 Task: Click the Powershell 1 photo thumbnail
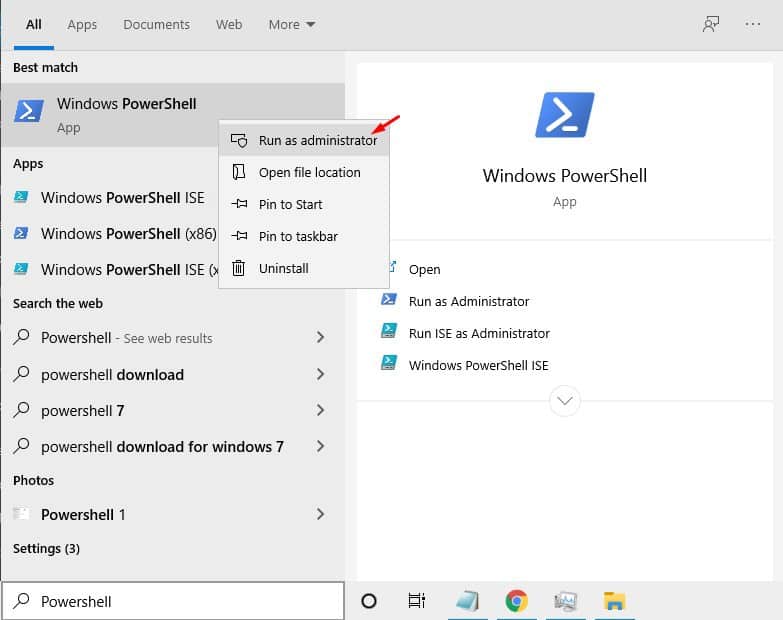click(21, 514)
